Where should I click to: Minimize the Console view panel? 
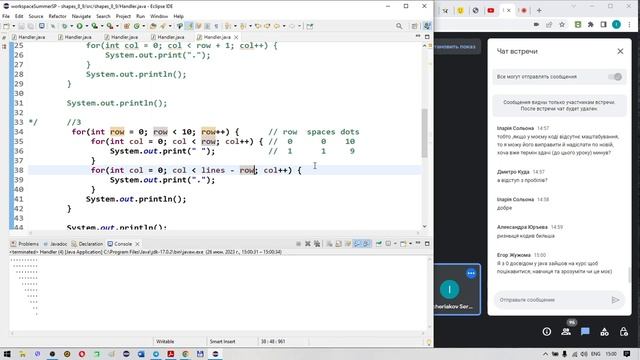(418, 243)
